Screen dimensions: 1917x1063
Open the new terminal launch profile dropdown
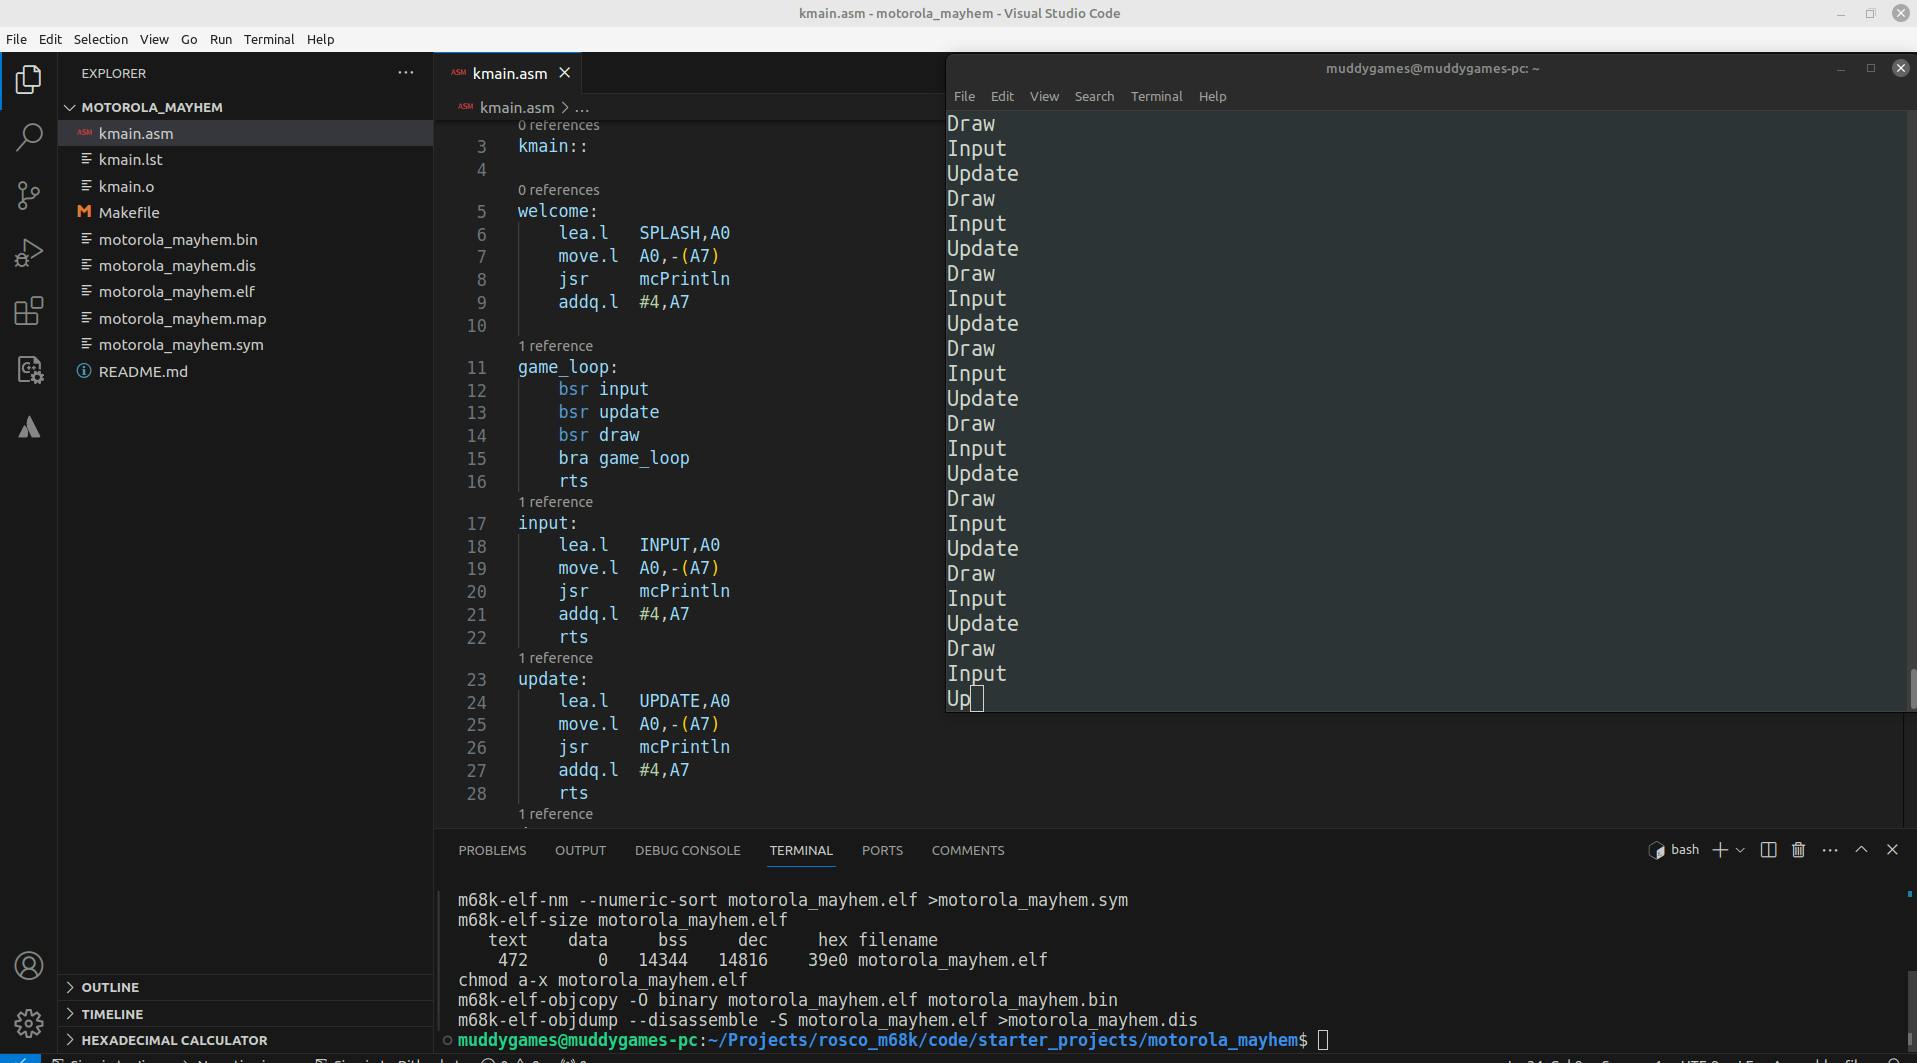pyautogui.click(x=1741, y=850)
